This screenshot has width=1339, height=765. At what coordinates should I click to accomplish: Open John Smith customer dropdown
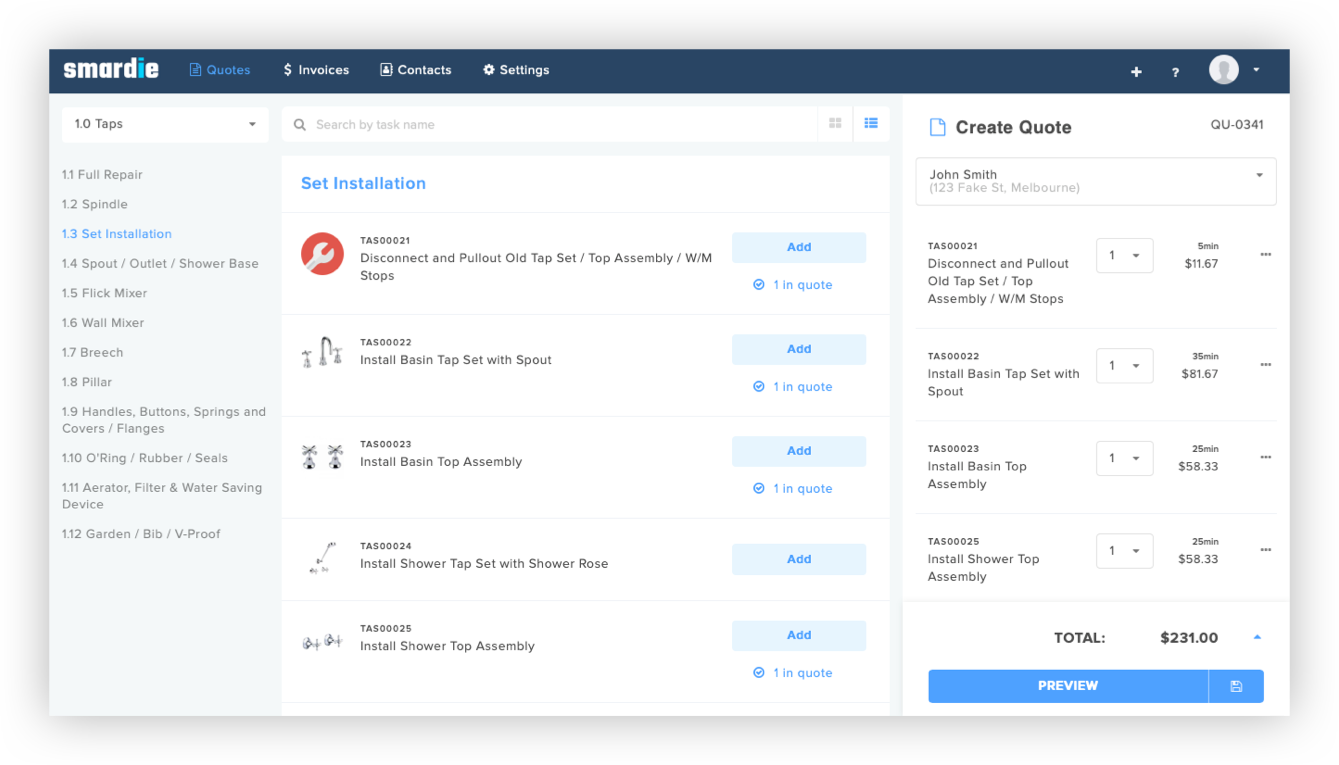(x=1095, y=181)
